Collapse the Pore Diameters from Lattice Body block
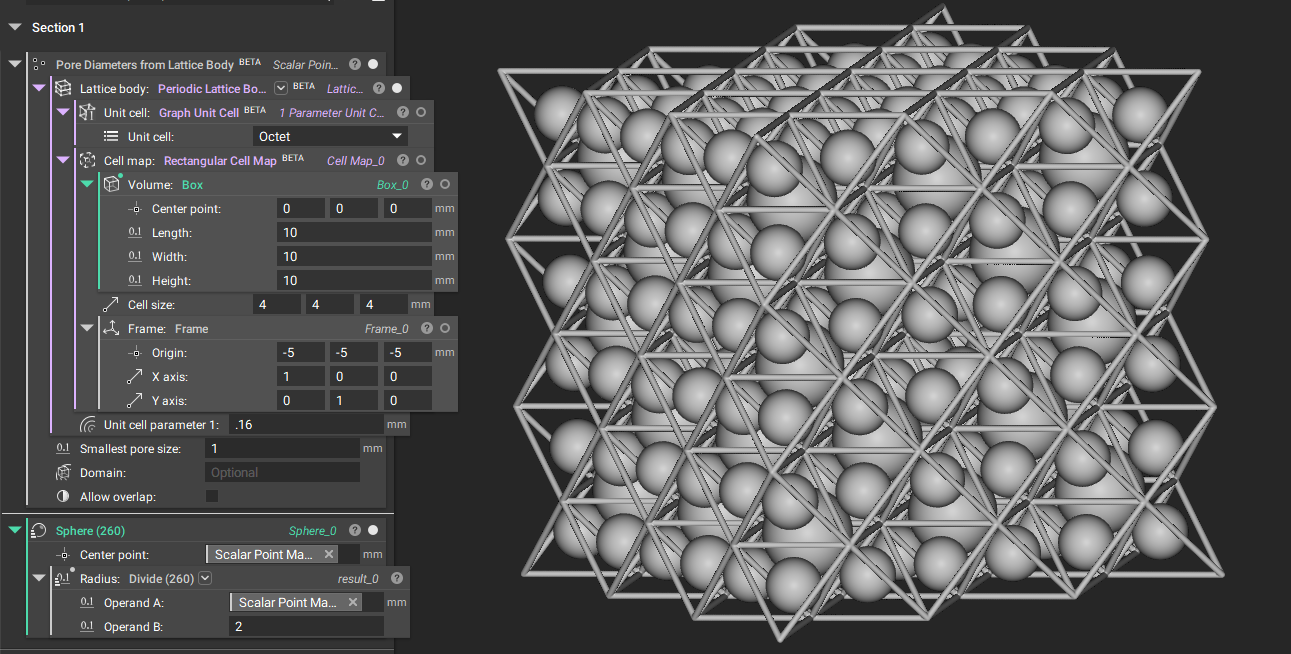The height and width of the screenshot is (654, 1291). point(14,64)
